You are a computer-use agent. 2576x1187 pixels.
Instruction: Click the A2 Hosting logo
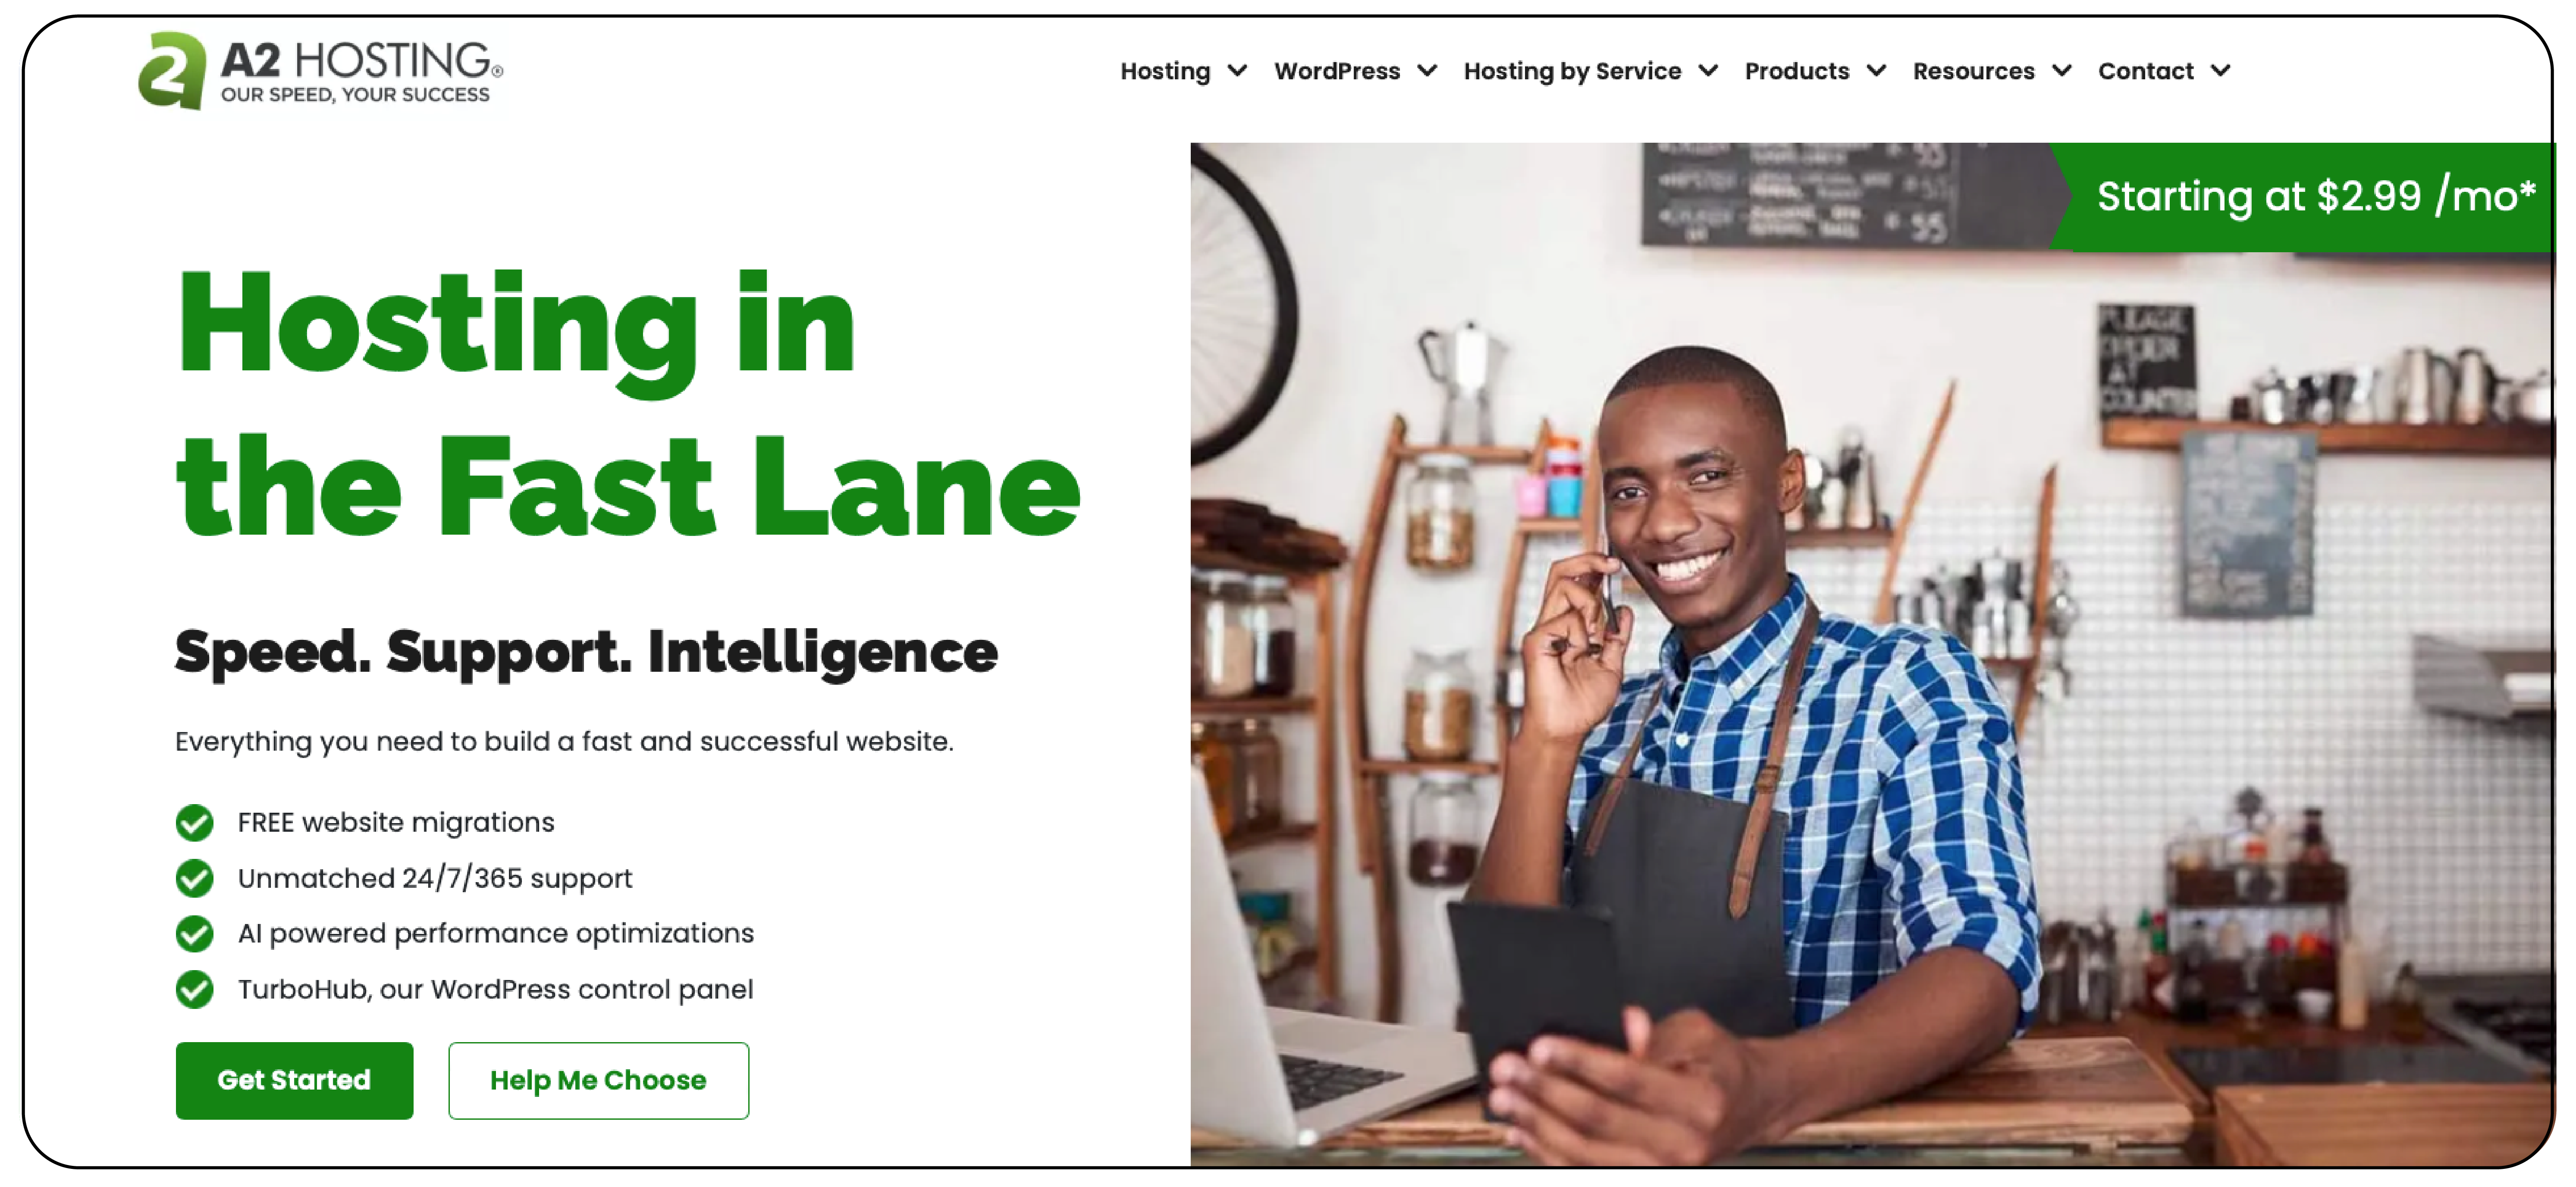point(320,71)
